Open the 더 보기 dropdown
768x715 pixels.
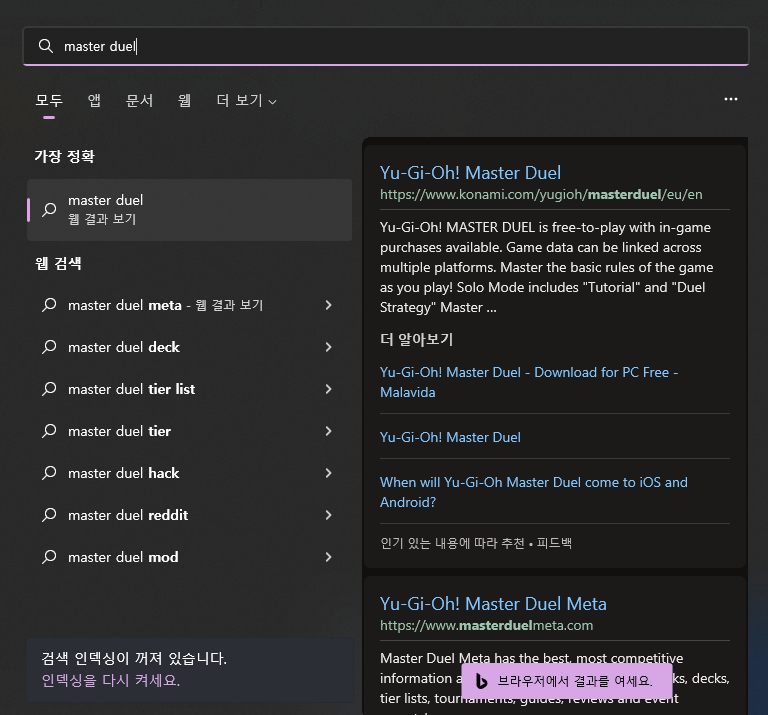[246, 100]
